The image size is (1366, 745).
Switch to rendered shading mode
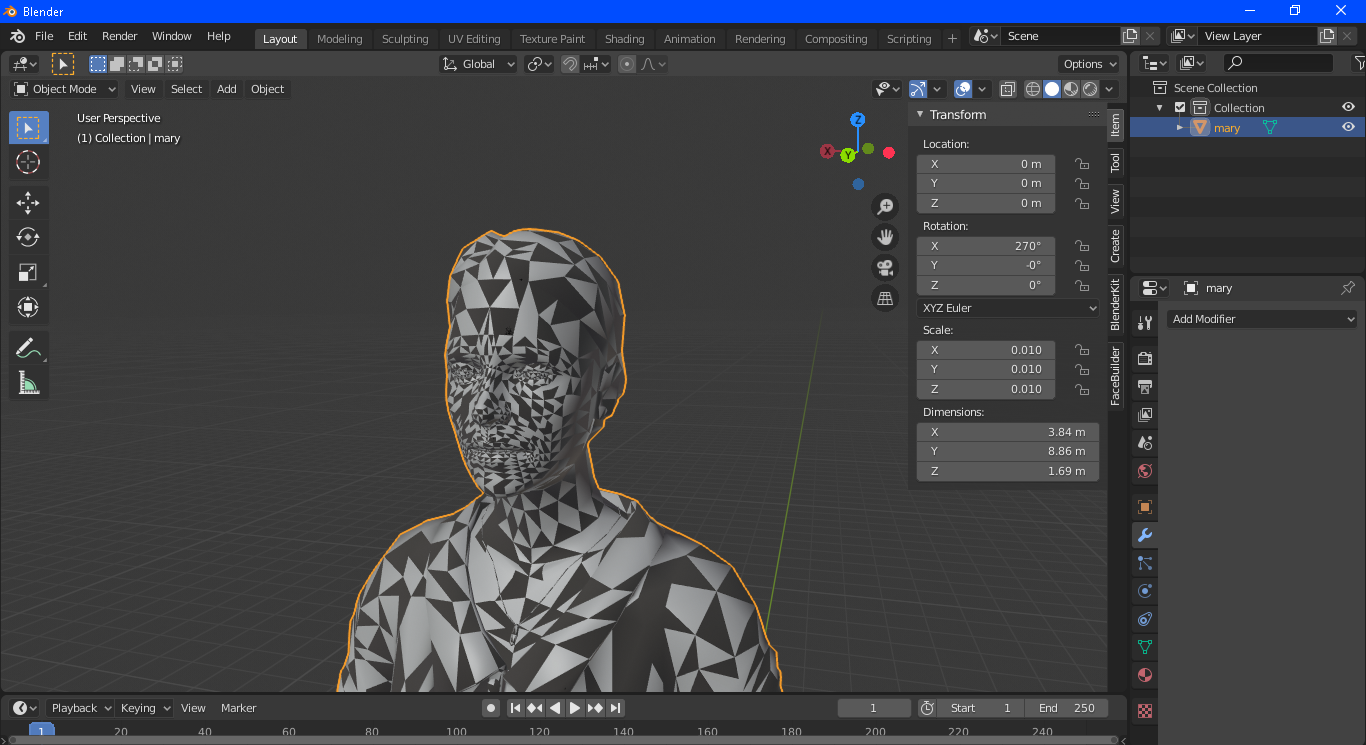pos(1090,89)
